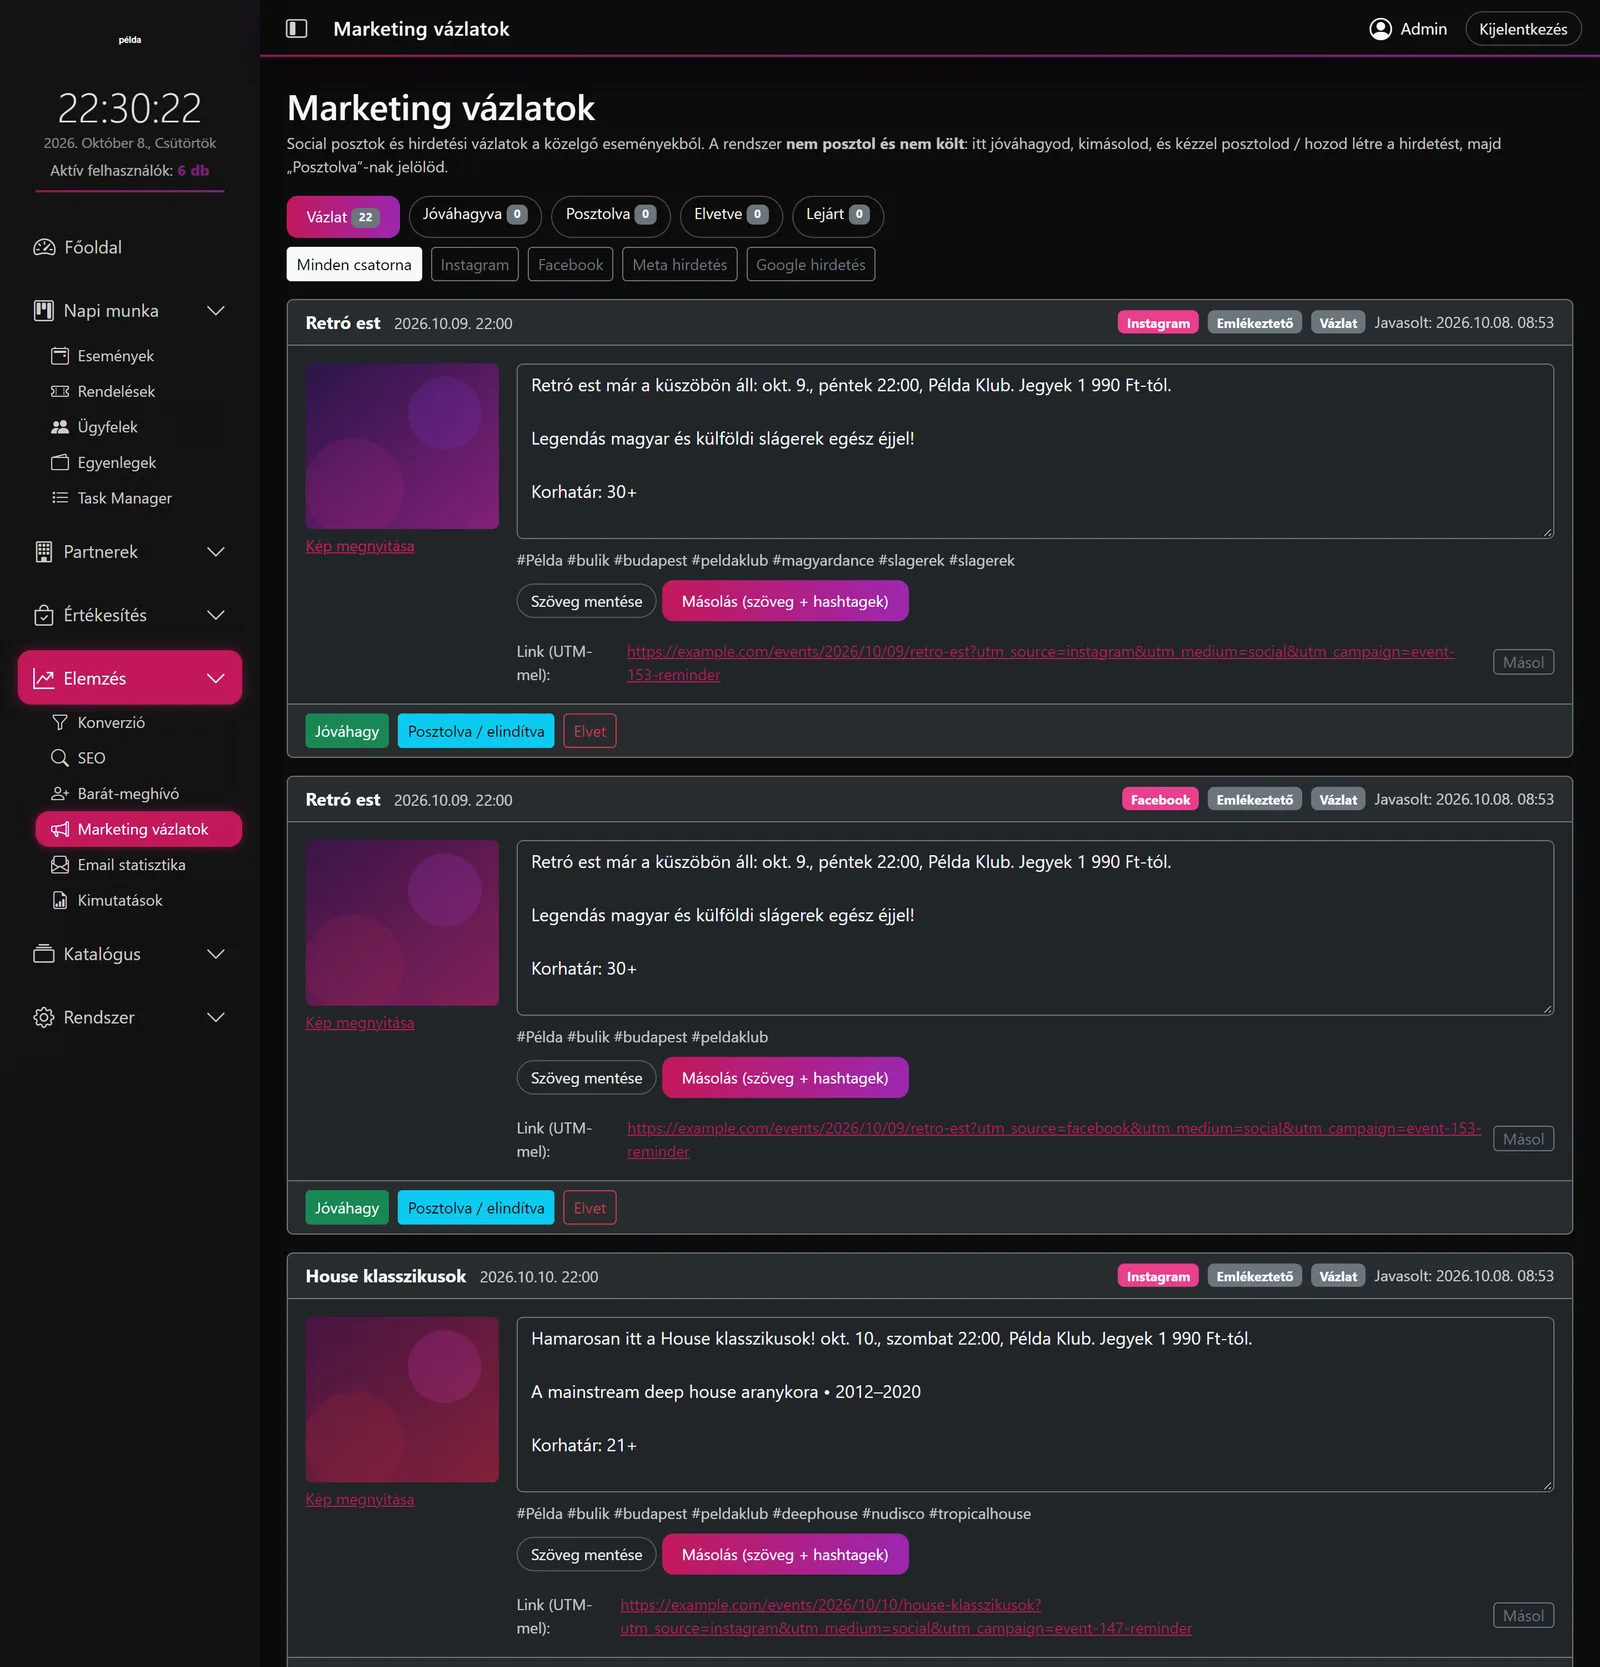Open the House klasszikusok image thumbnail

tap(402, 1400)
